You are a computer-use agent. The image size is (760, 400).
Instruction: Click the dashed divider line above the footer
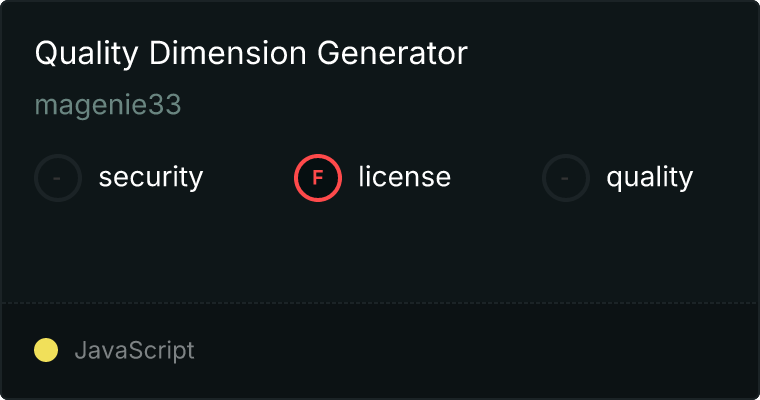point(380,302)
